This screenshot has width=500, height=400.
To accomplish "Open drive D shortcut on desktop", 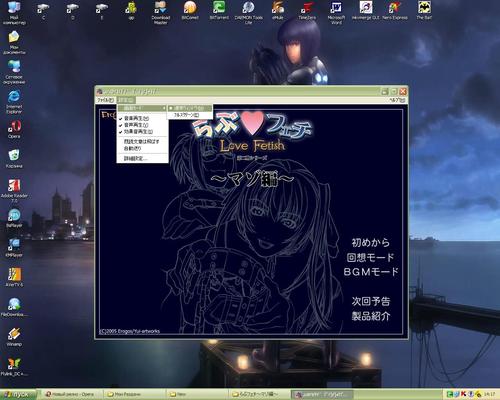I will (x=73, y=11).
